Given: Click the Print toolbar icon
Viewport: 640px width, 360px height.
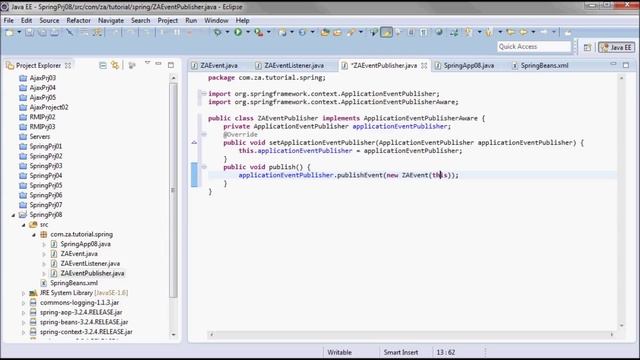Looking at the screenshot, I should [x=54, y=32].
